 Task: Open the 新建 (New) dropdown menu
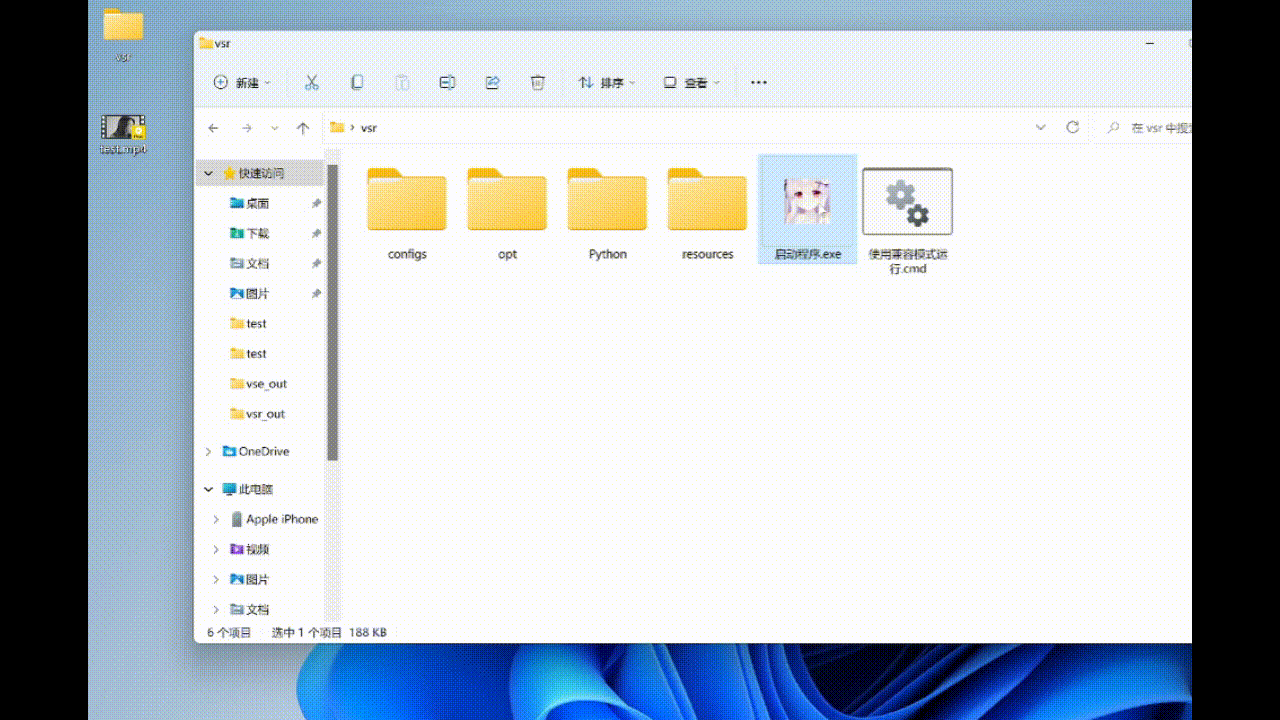coord(240,83)
